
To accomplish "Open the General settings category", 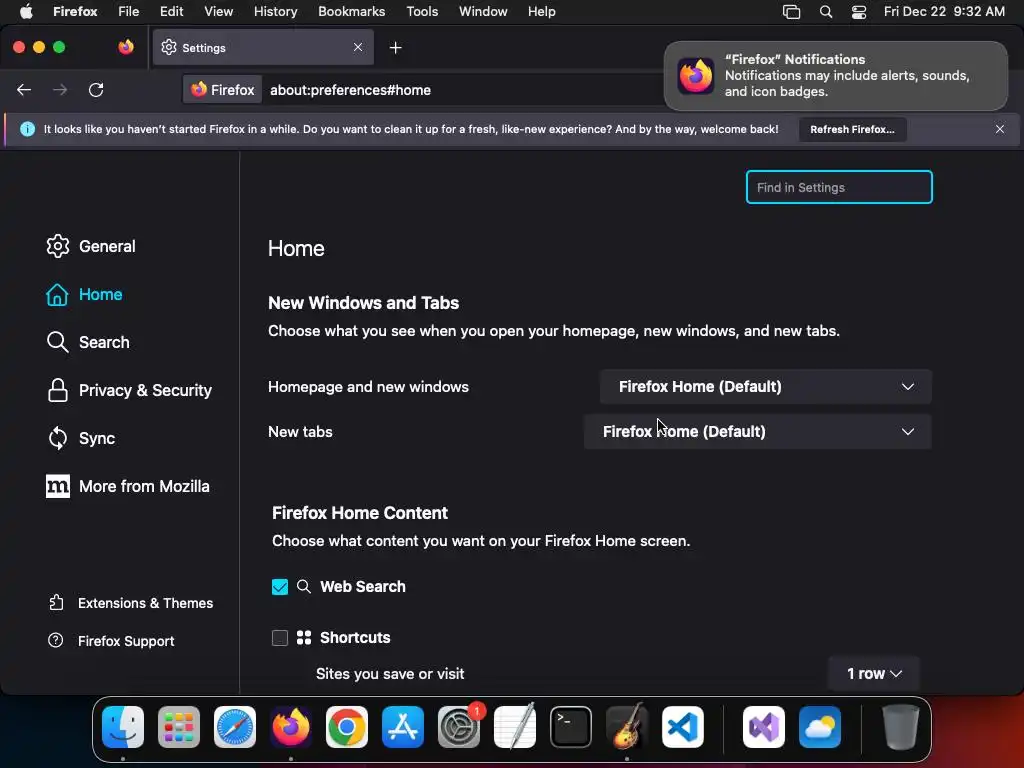I will tap(91, 246).
